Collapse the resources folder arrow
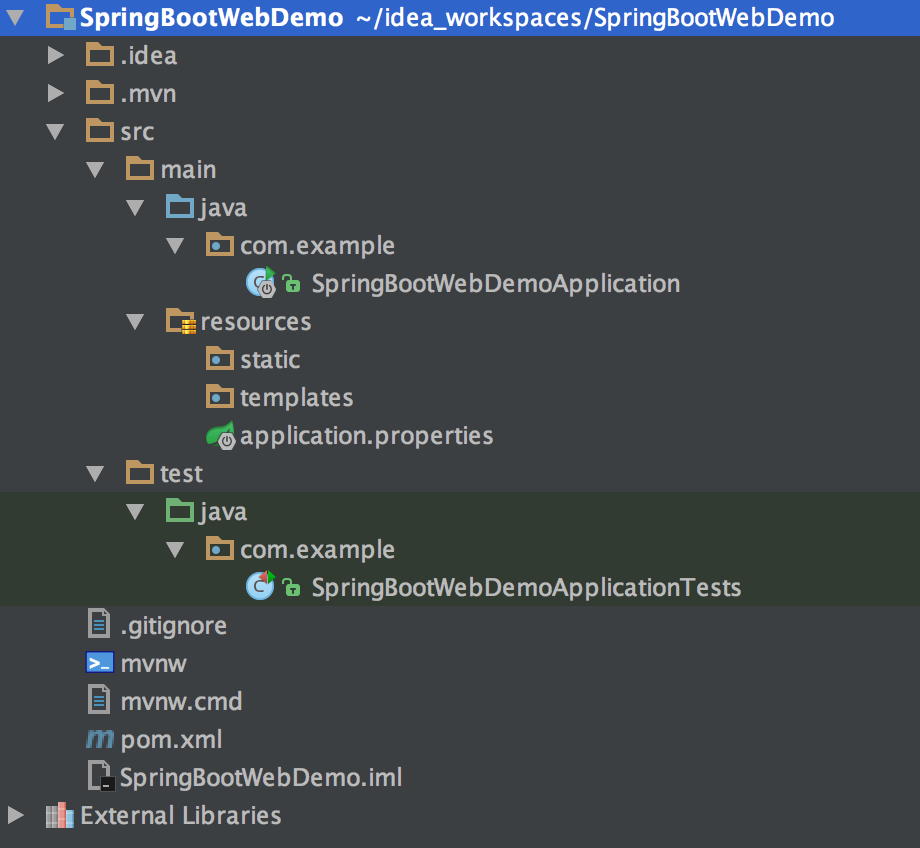This screenshot has width=920, height=848. [x=135, y=322]
